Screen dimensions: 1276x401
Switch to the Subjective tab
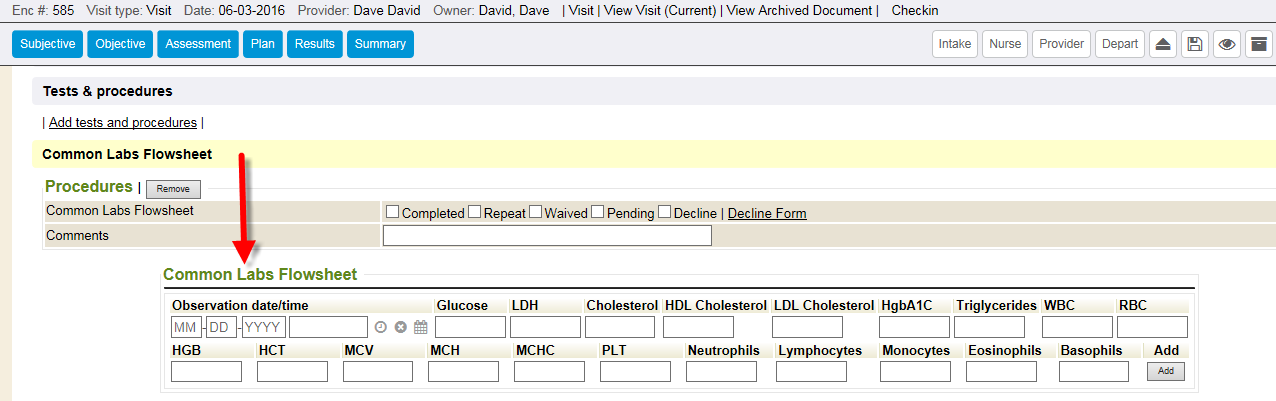[47, 44]
